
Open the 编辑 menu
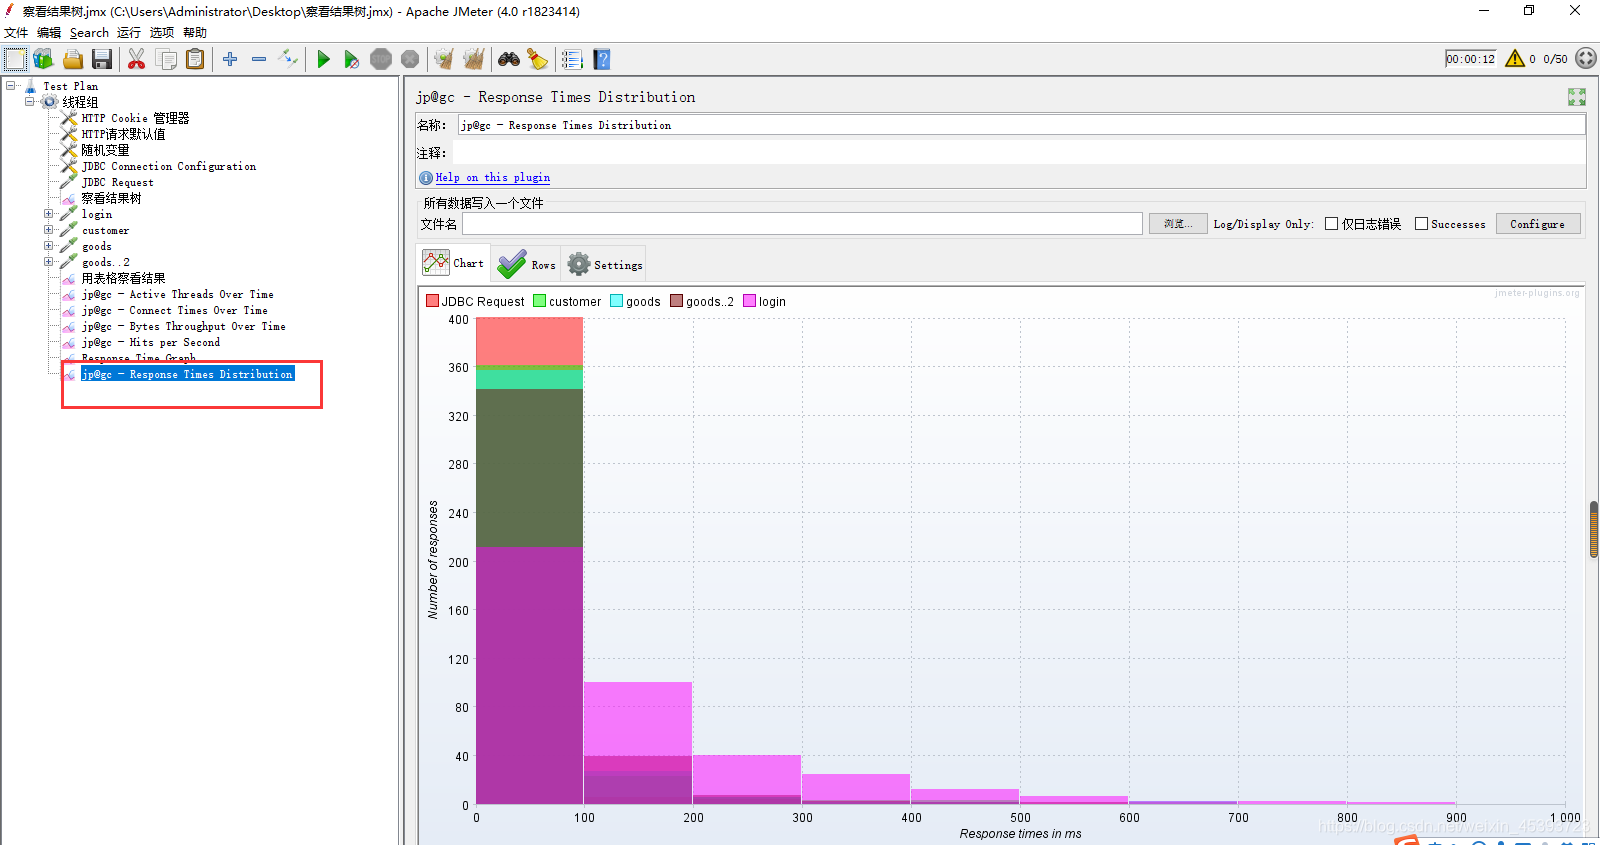coord(49,33)
